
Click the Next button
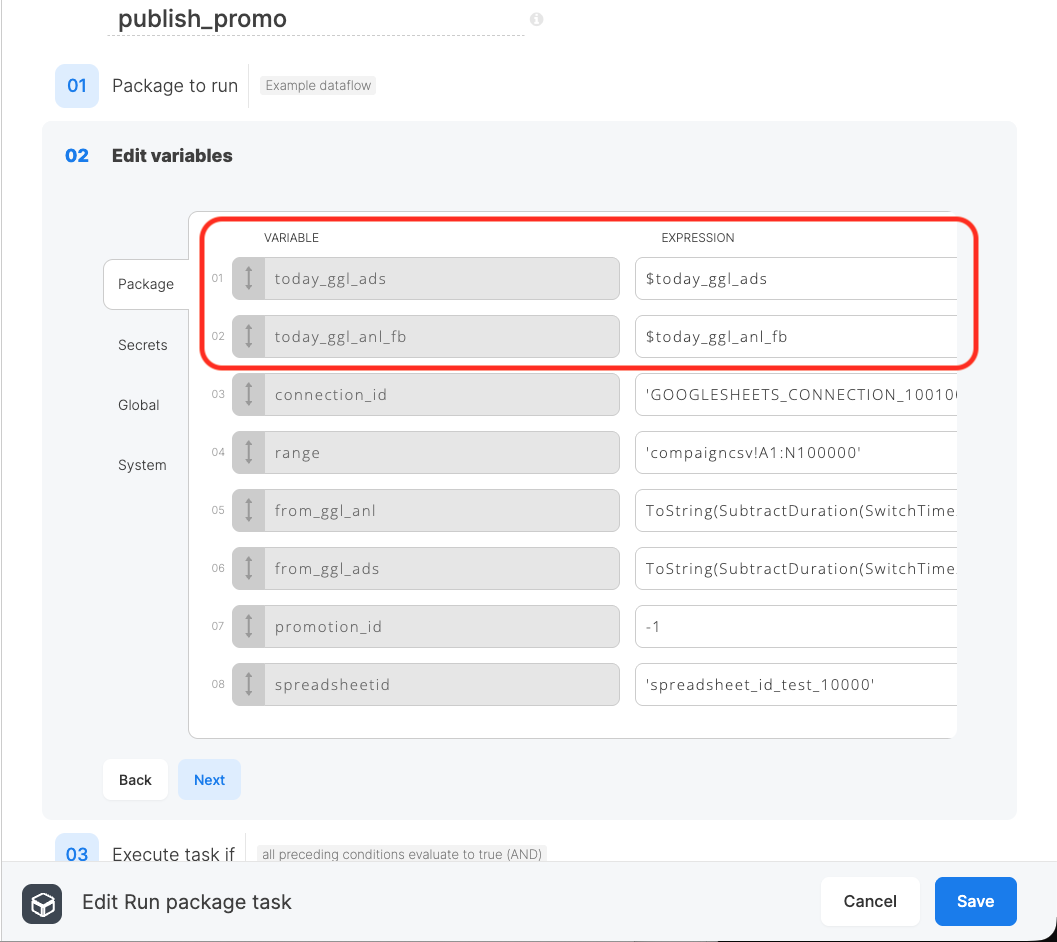(x=209, y=779)
